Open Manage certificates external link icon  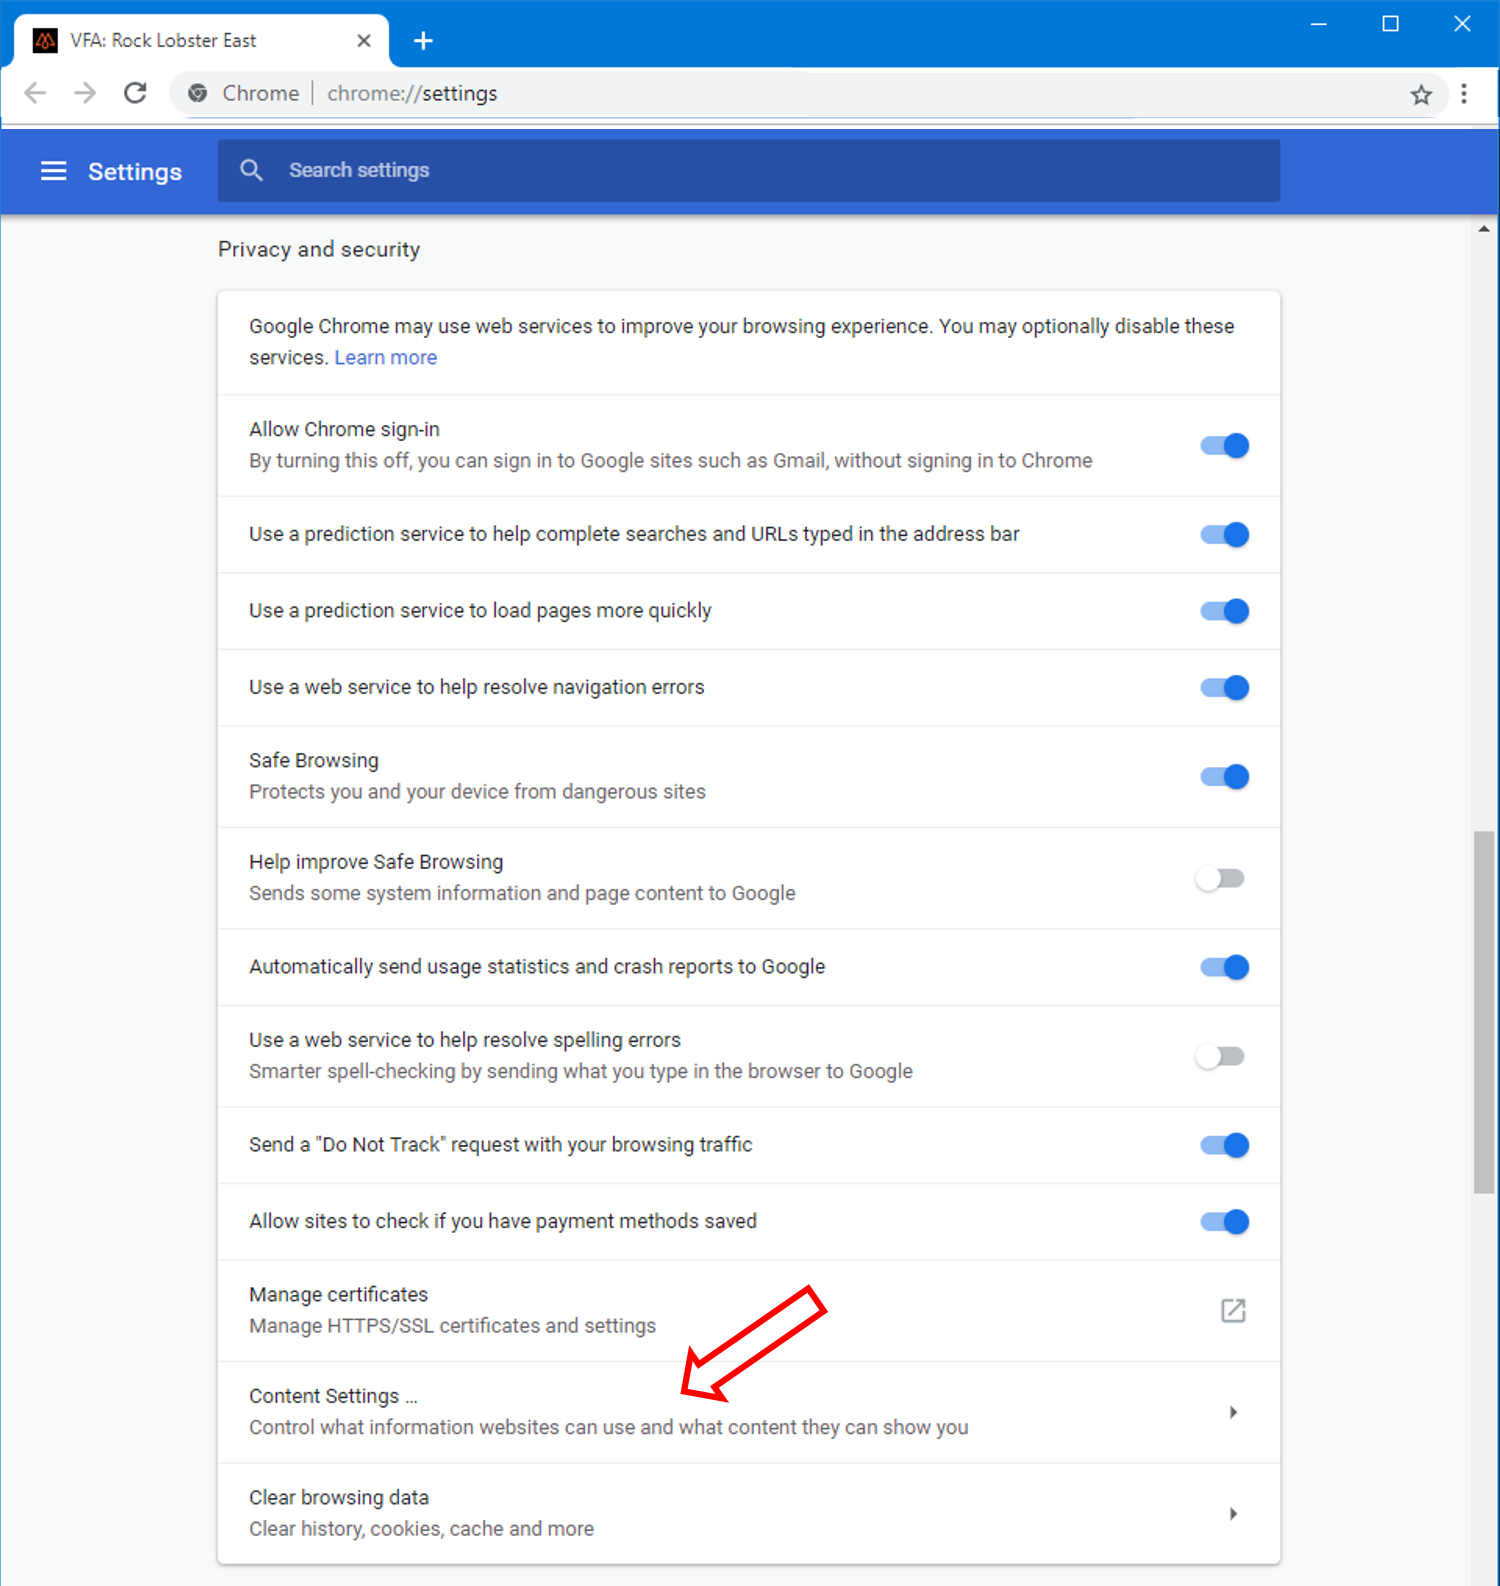[1233, 1310]
